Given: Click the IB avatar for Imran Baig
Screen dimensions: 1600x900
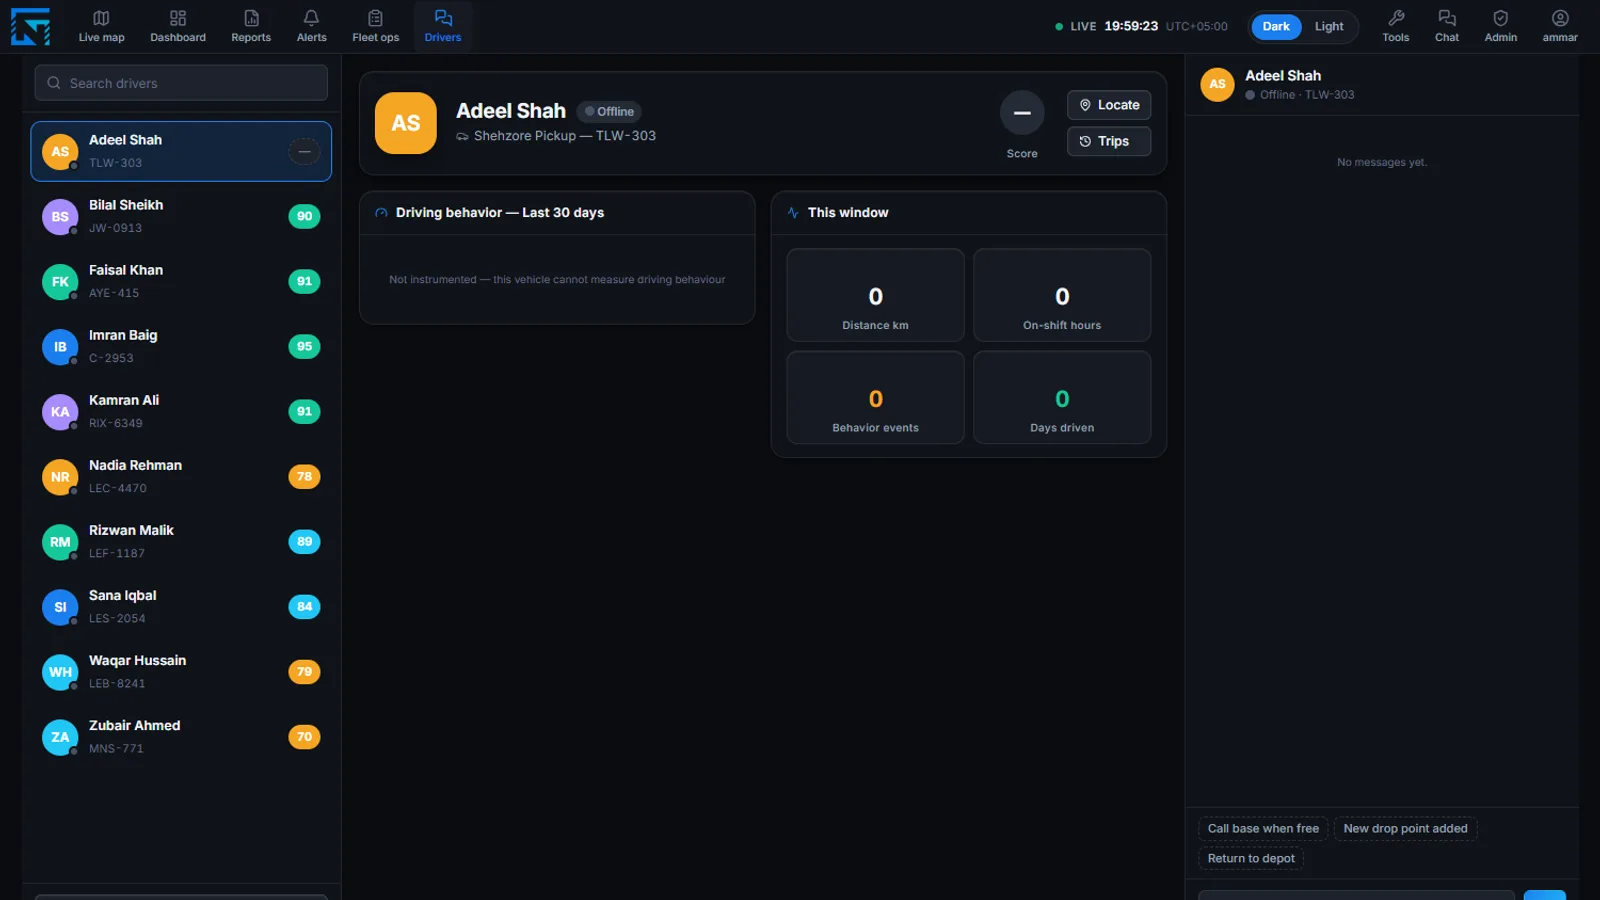Looking at the screenshot, I should [60, 346].
